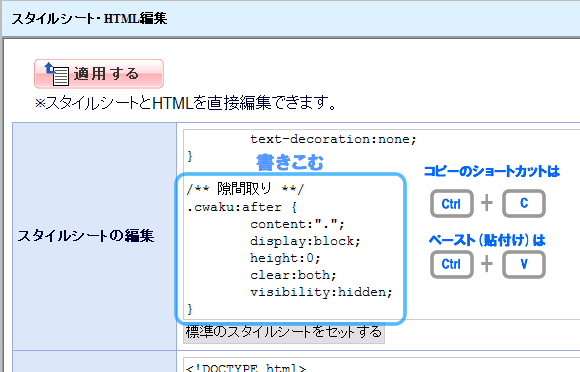580x372 pixels.
Task: Click the HTML textarea starting with <!DOCTYPE html>
Action: 381,365
